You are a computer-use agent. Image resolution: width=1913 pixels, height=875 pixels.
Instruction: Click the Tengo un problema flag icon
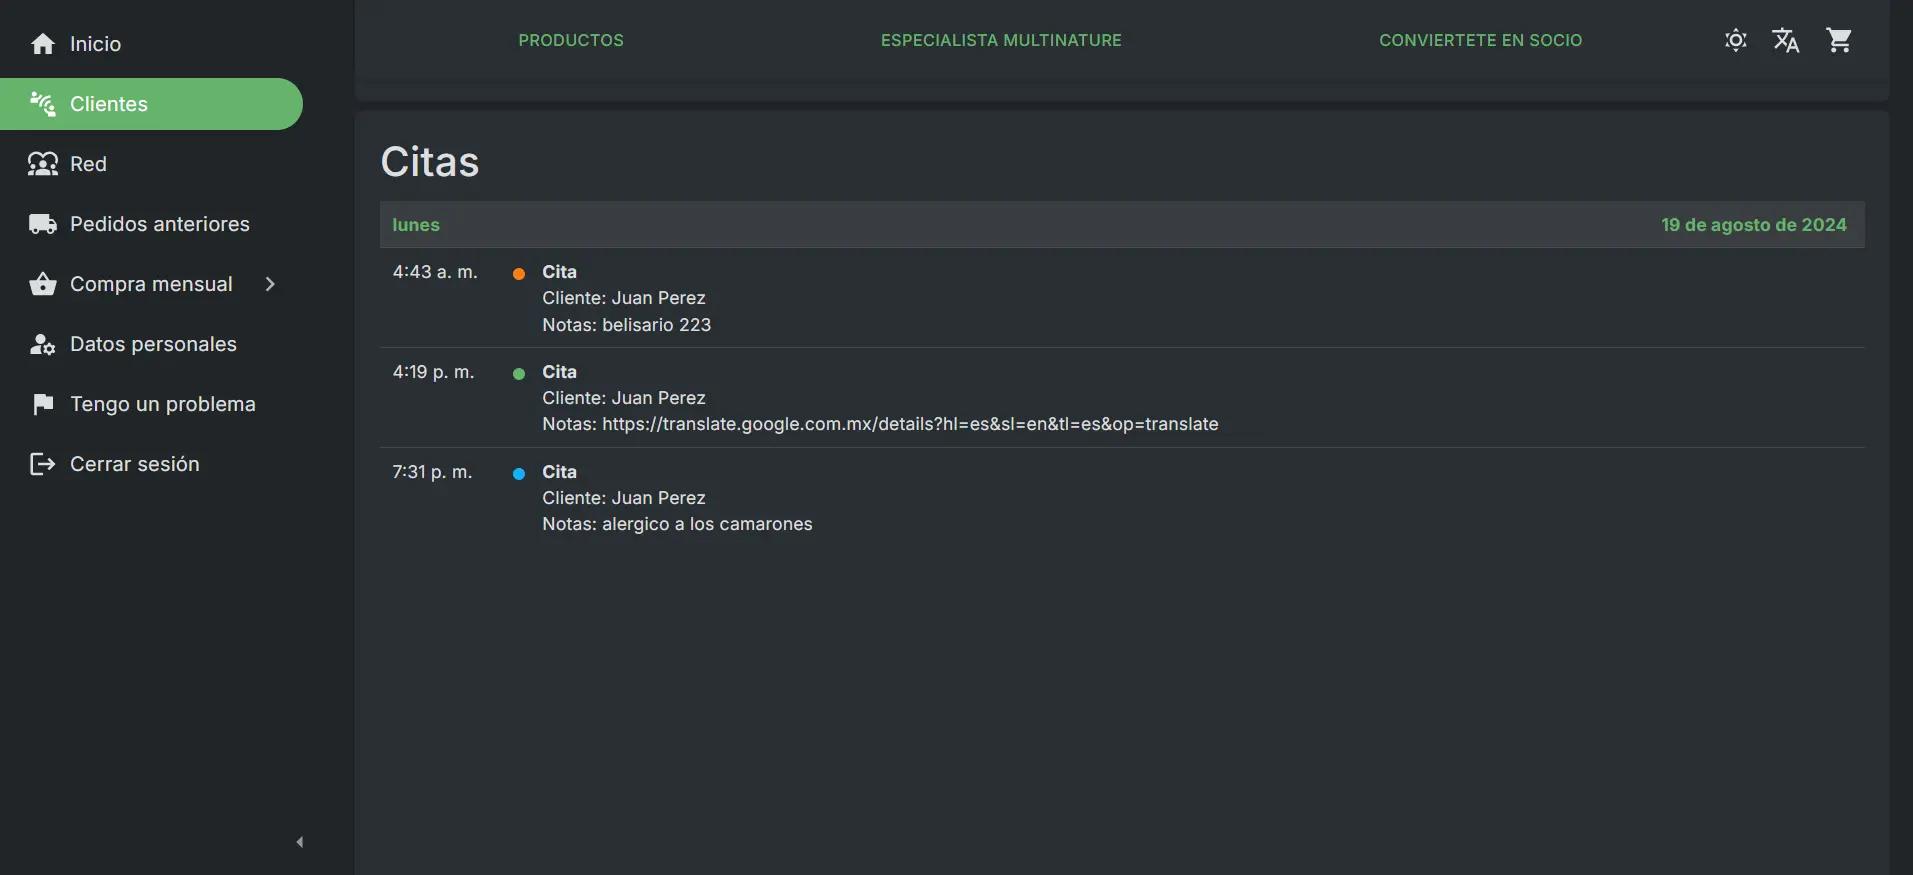click(x=43, y=404)
